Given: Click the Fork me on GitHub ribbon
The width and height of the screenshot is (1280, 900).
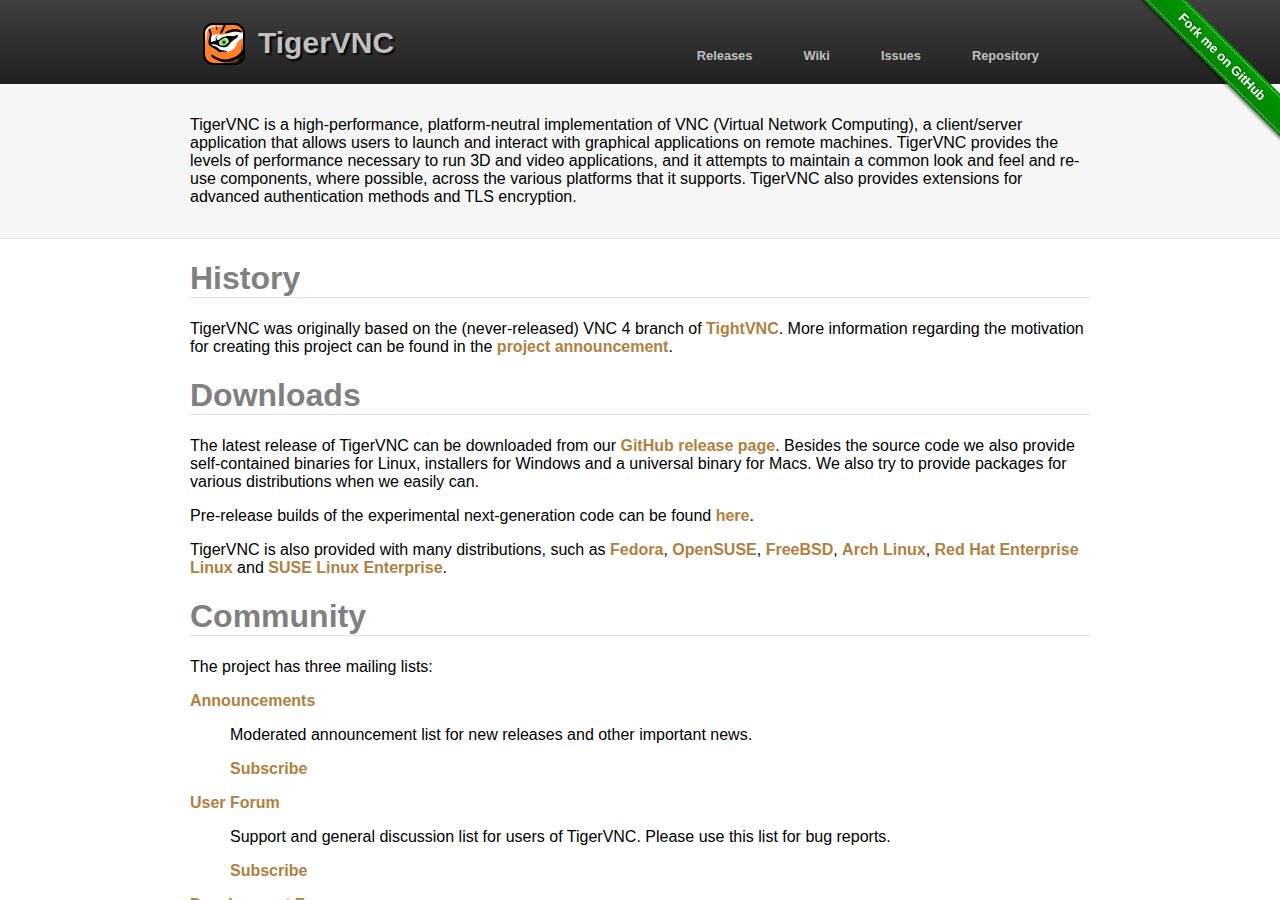Looking at the screenshot, I should 1221,57.
